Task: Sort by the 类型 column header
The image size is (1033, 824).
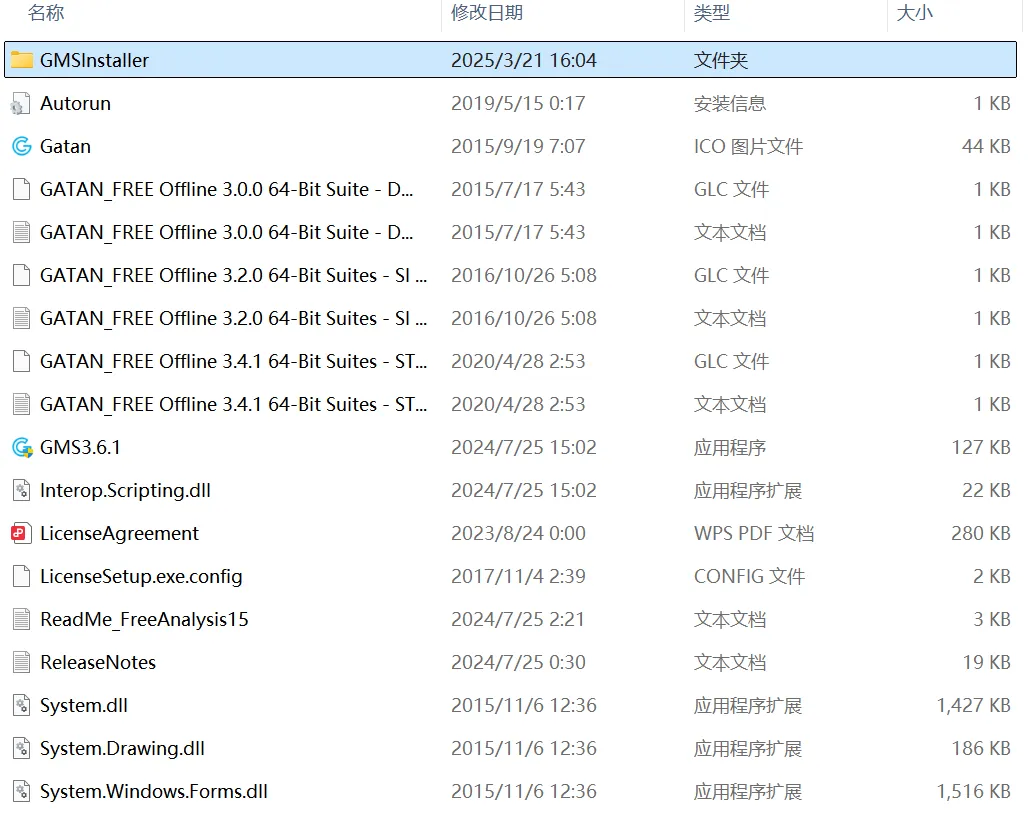Action: (712, 13)
